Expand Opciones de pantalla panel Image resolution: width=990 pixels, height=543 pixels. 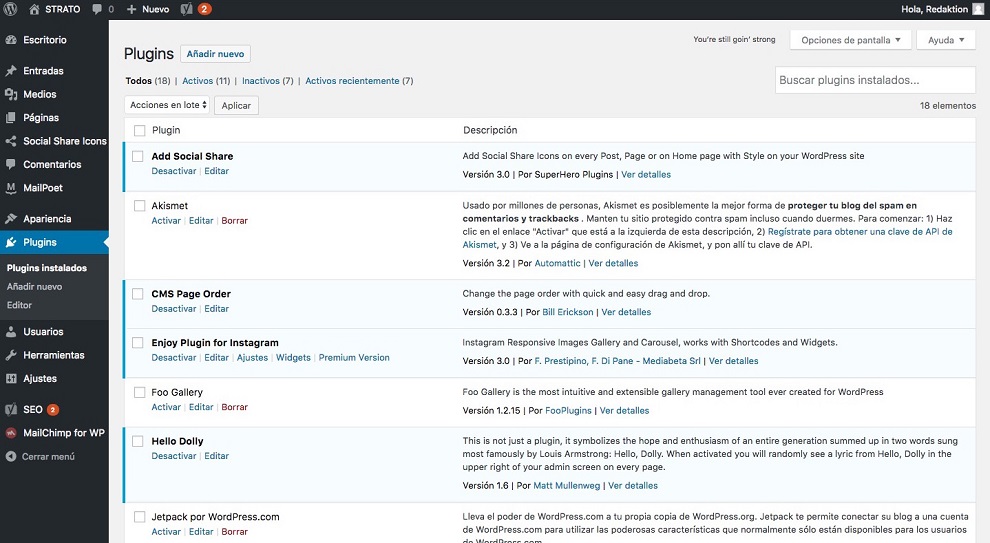point(850,40)
